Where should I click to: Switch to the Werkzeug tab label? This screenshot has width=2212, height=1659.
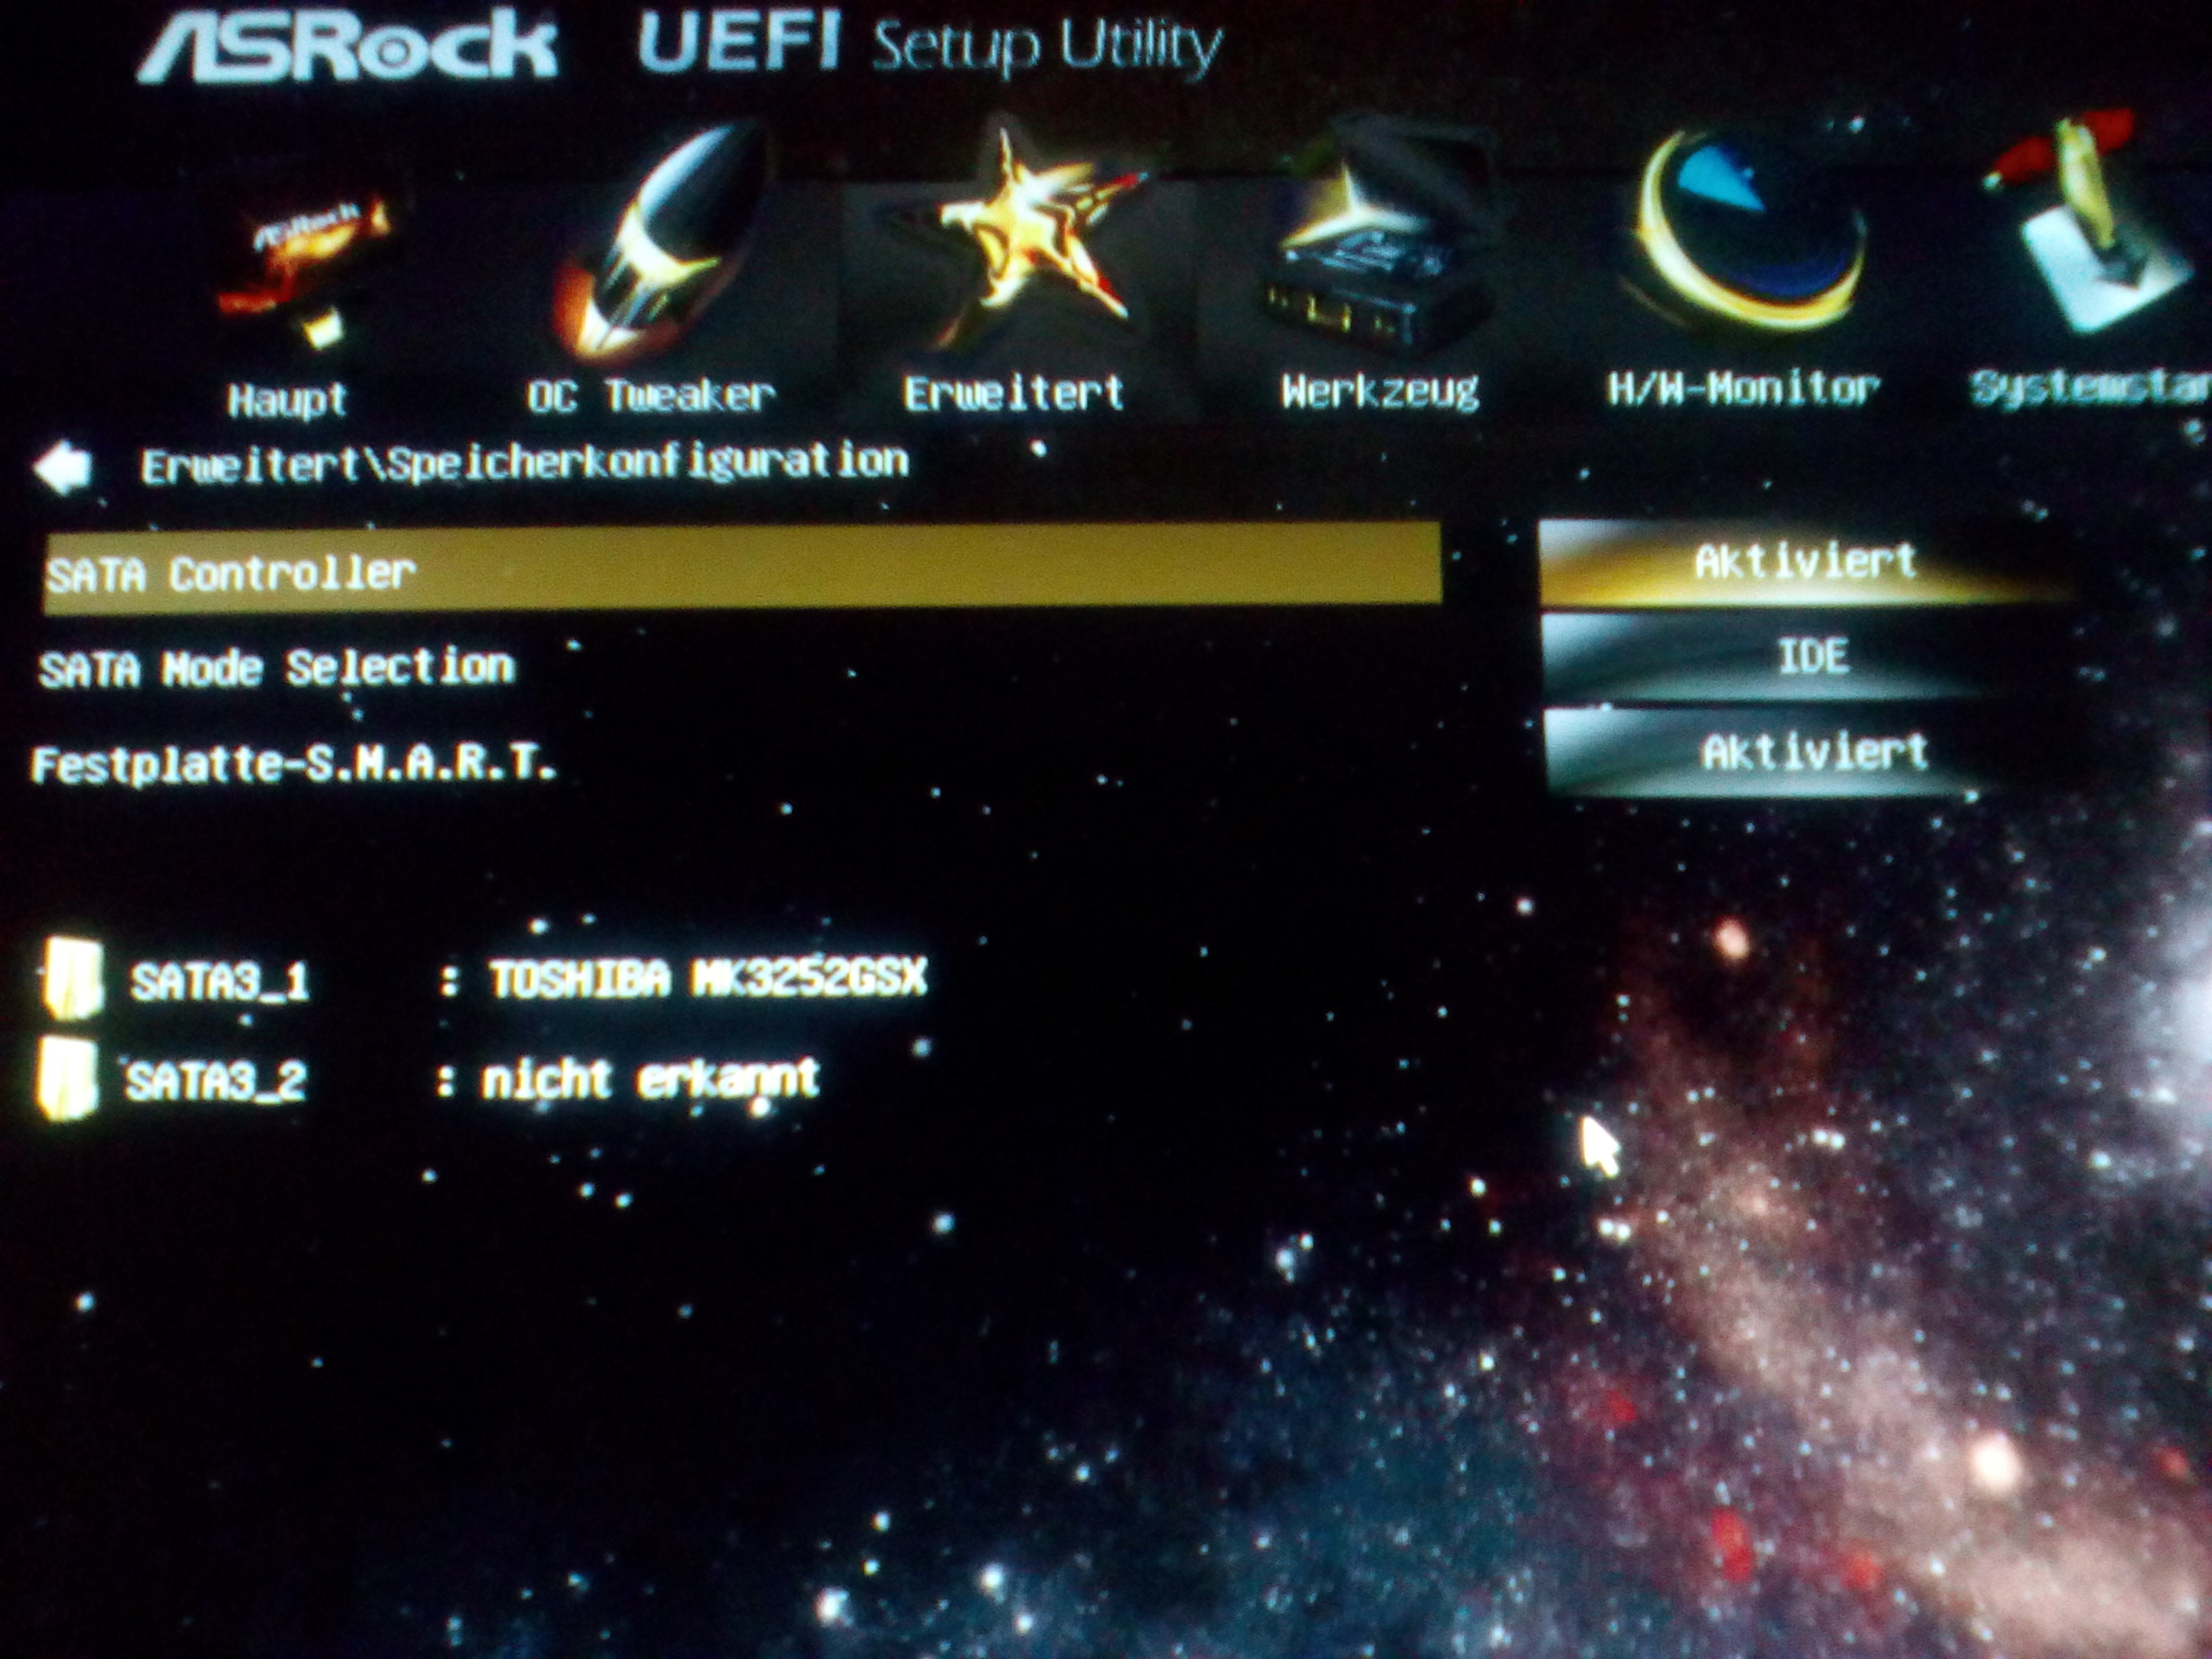[x=1380, y=392]
